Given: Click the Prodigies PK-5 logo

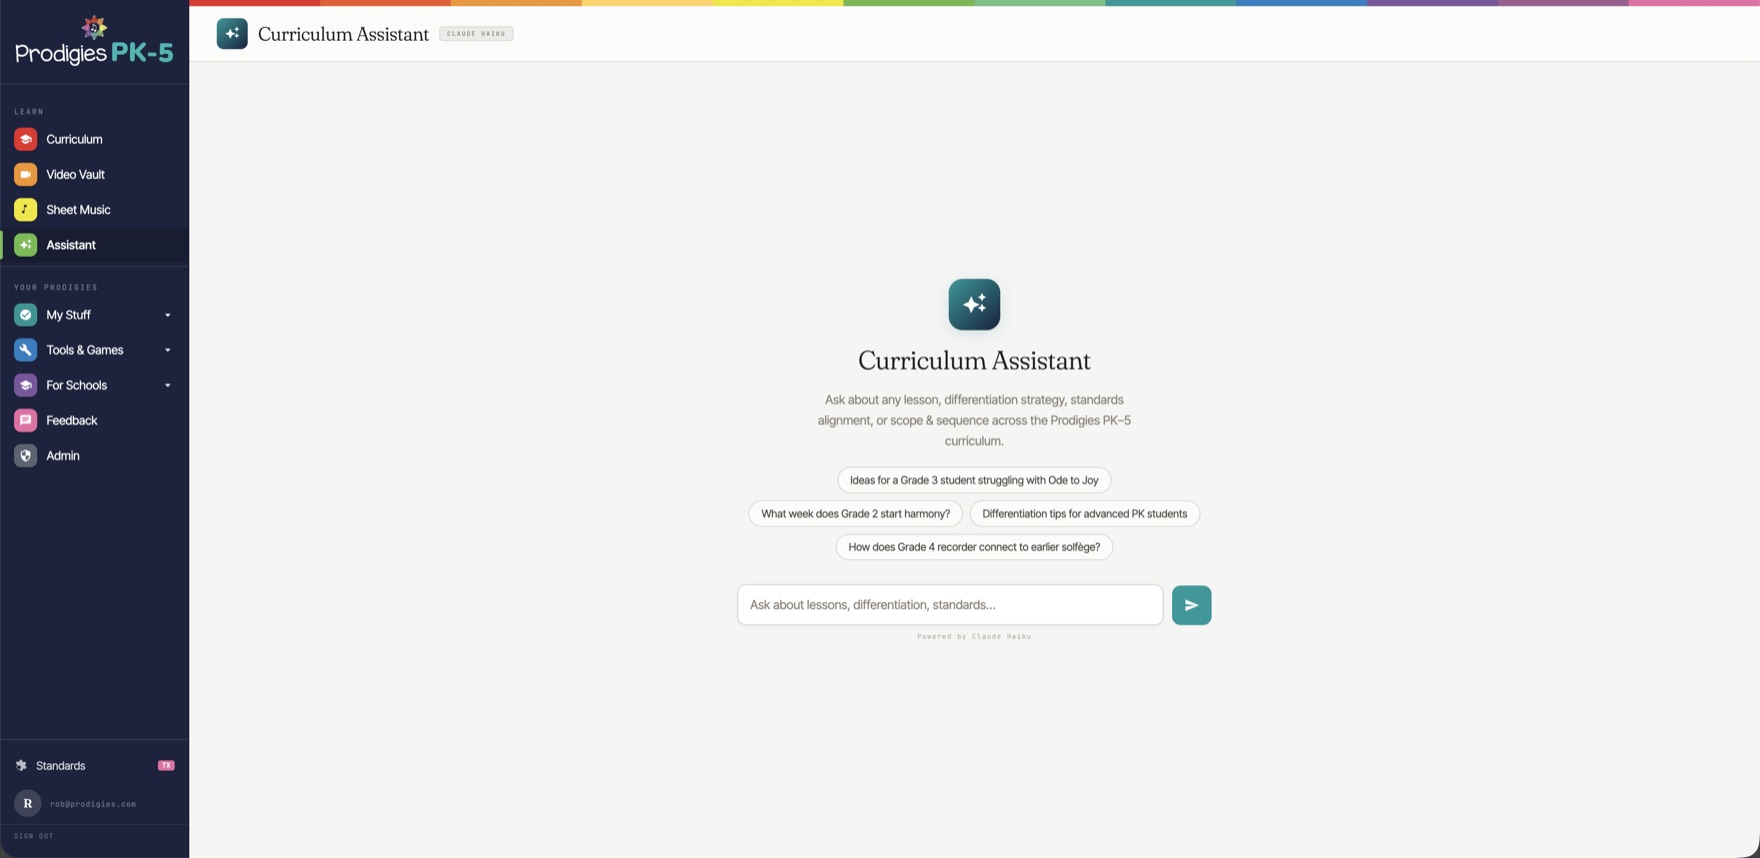Looking at the screenshot, I should [x=94, y=42].
